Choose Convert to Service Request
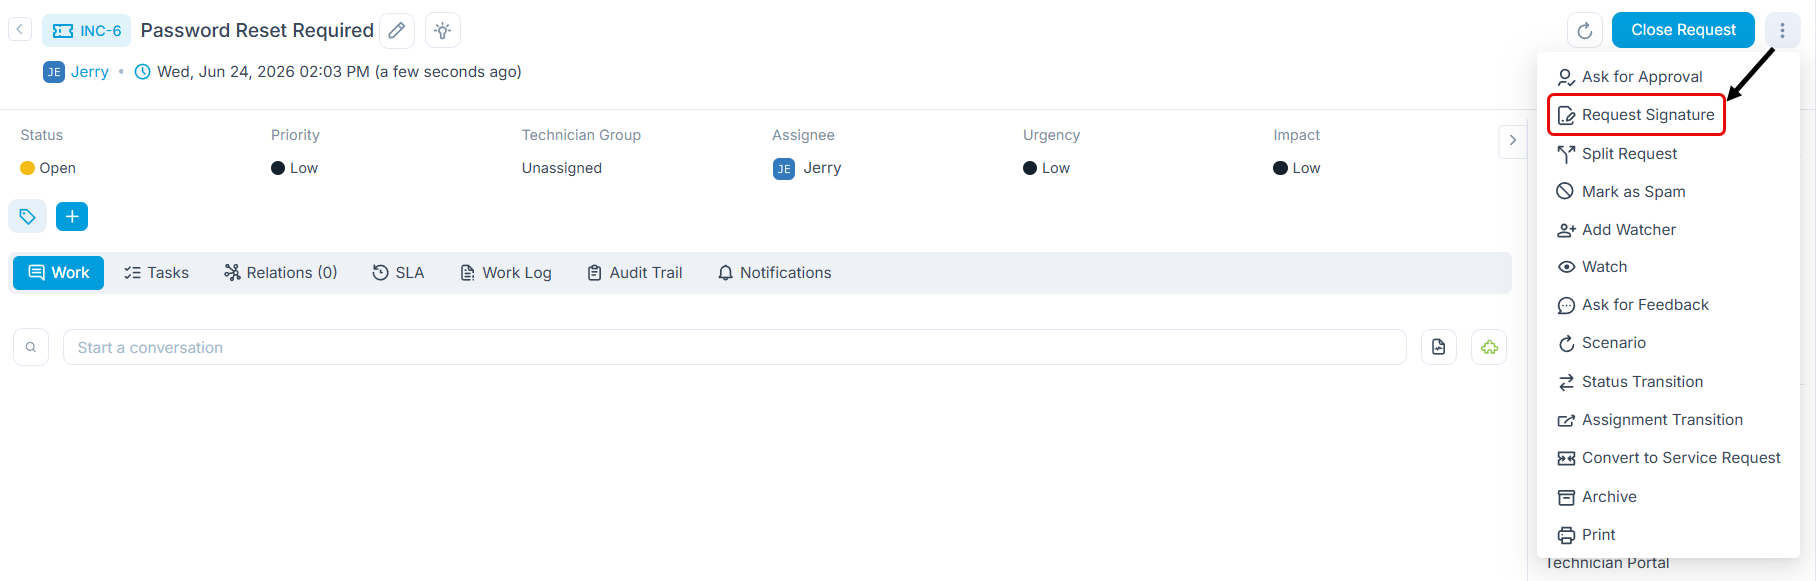Image resolution: width=1816 pixels, height=581 pixels. point(1667,458)
